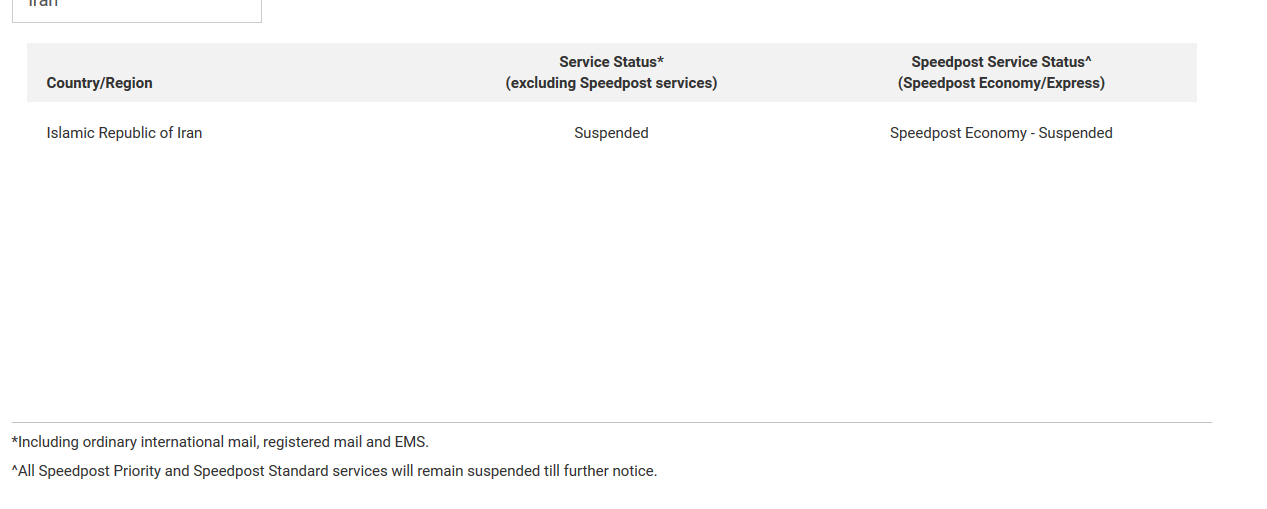The width and height of the screenshot is (1267, 509).
Task: Click "remain suspended" in the second footnote
Action: 478,471
